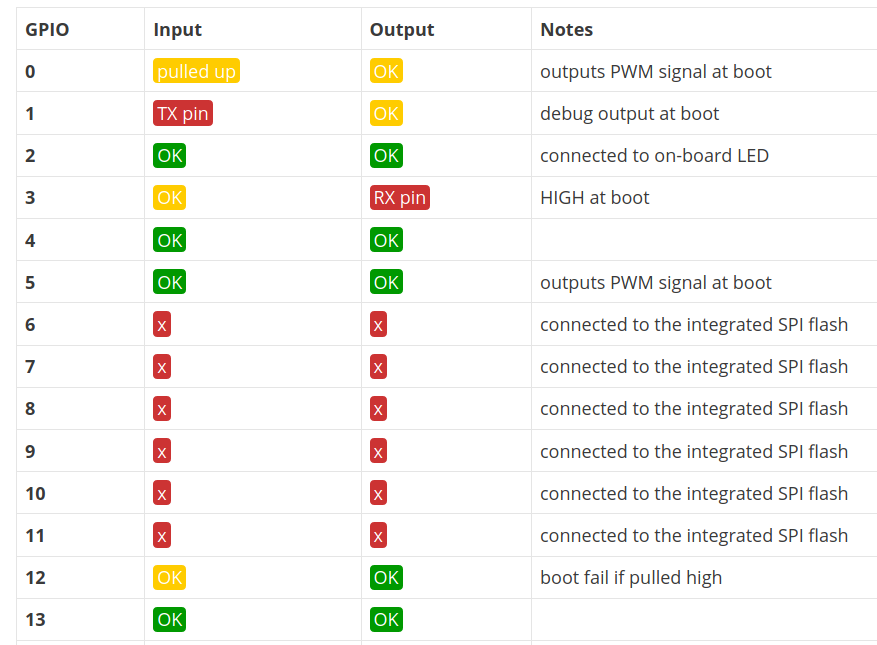This screenshot has height=645, width=877.
Task: Select green OK input badge for GPIO 4
Action: point(170,240)
